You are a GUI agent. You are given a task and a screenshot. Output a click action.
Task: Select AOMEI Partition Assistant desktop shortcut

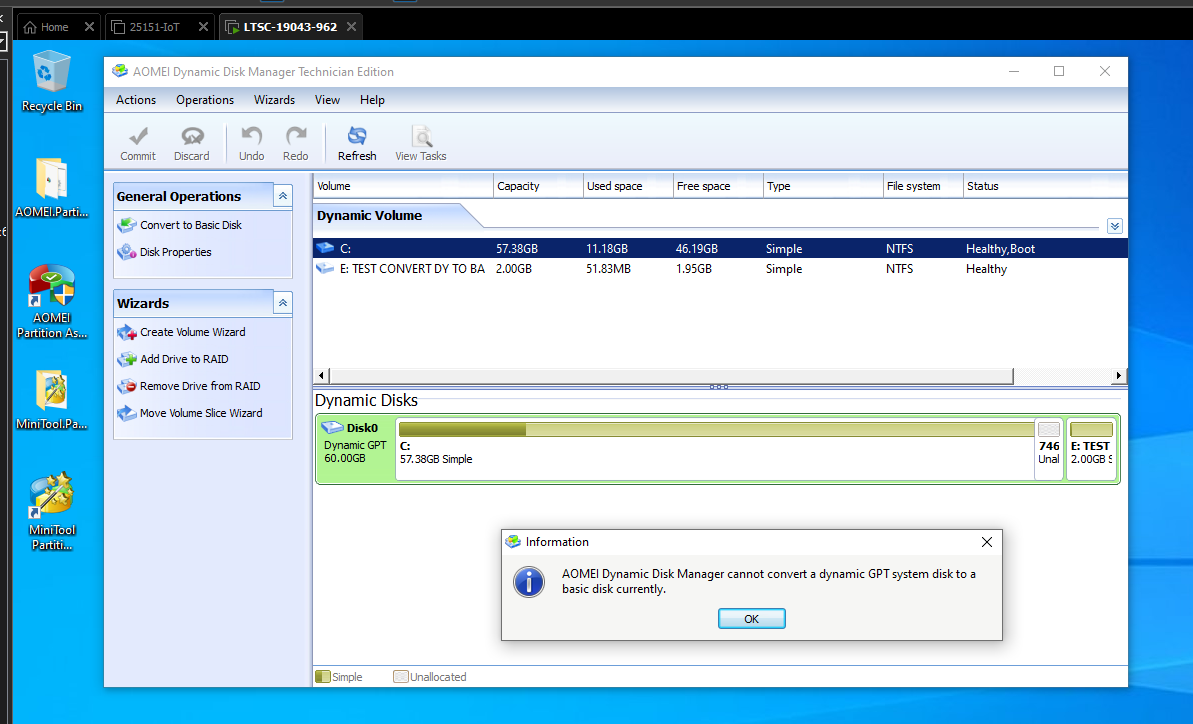[52, 302]
